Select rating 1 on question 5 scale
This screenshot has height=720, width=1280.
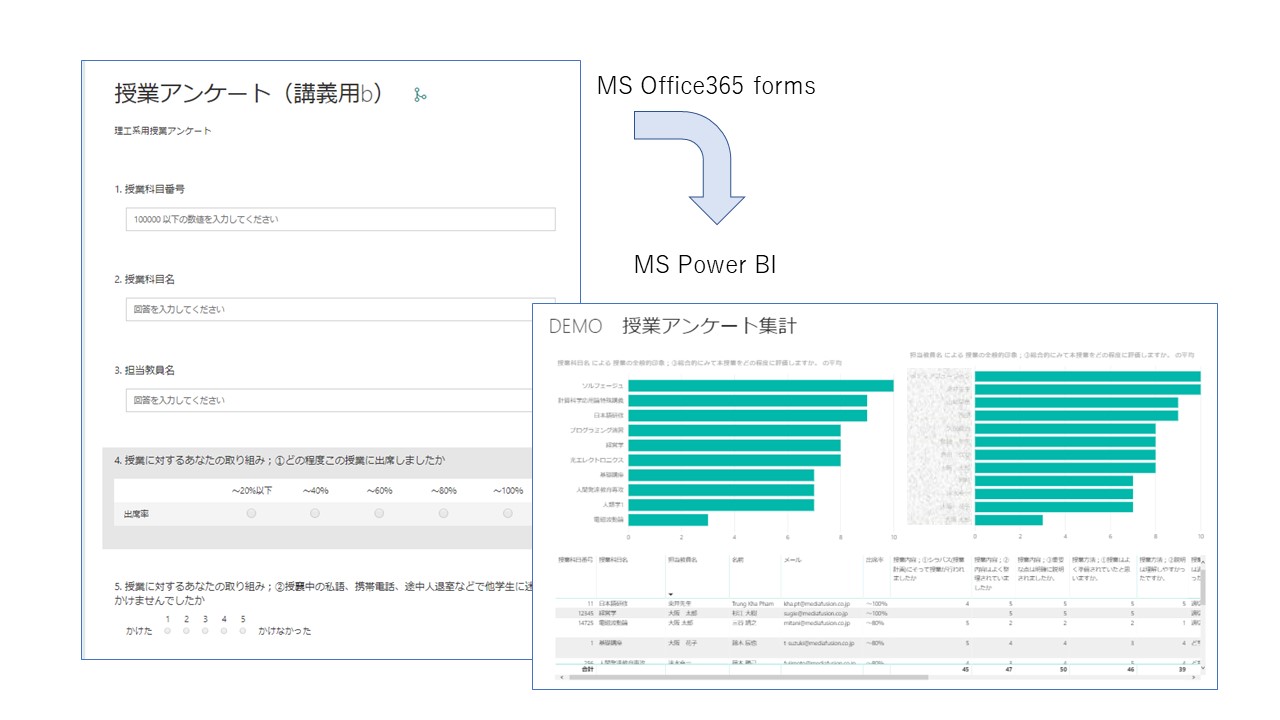click(167, 631)
